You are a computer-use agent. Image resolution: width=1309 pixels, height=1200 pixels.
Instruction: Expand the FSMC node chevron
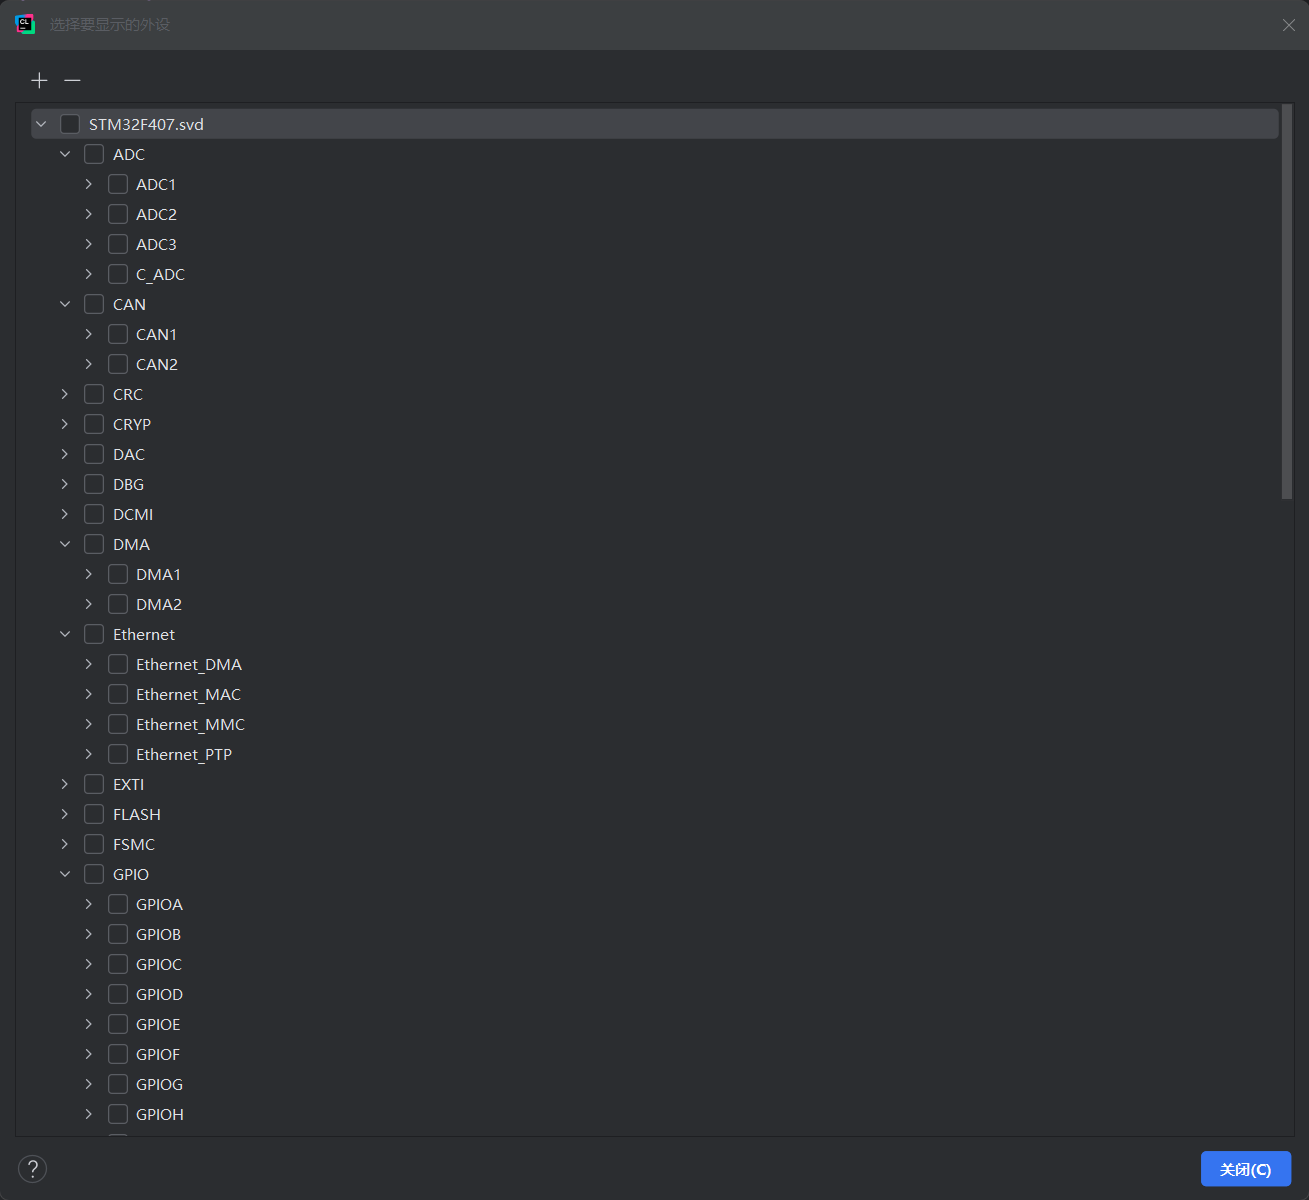click(x=65, y=844)
